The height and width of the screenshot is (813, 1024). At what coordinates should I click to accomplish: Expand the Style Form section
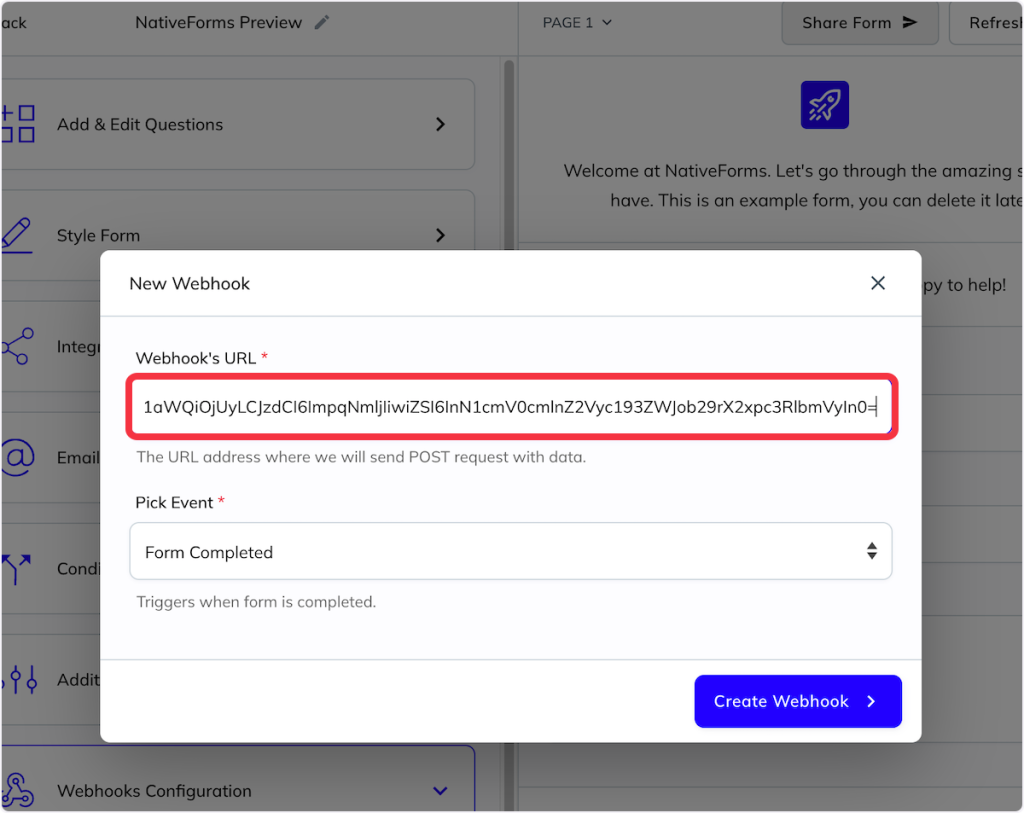pyautogui.click(x=440, y=235)
